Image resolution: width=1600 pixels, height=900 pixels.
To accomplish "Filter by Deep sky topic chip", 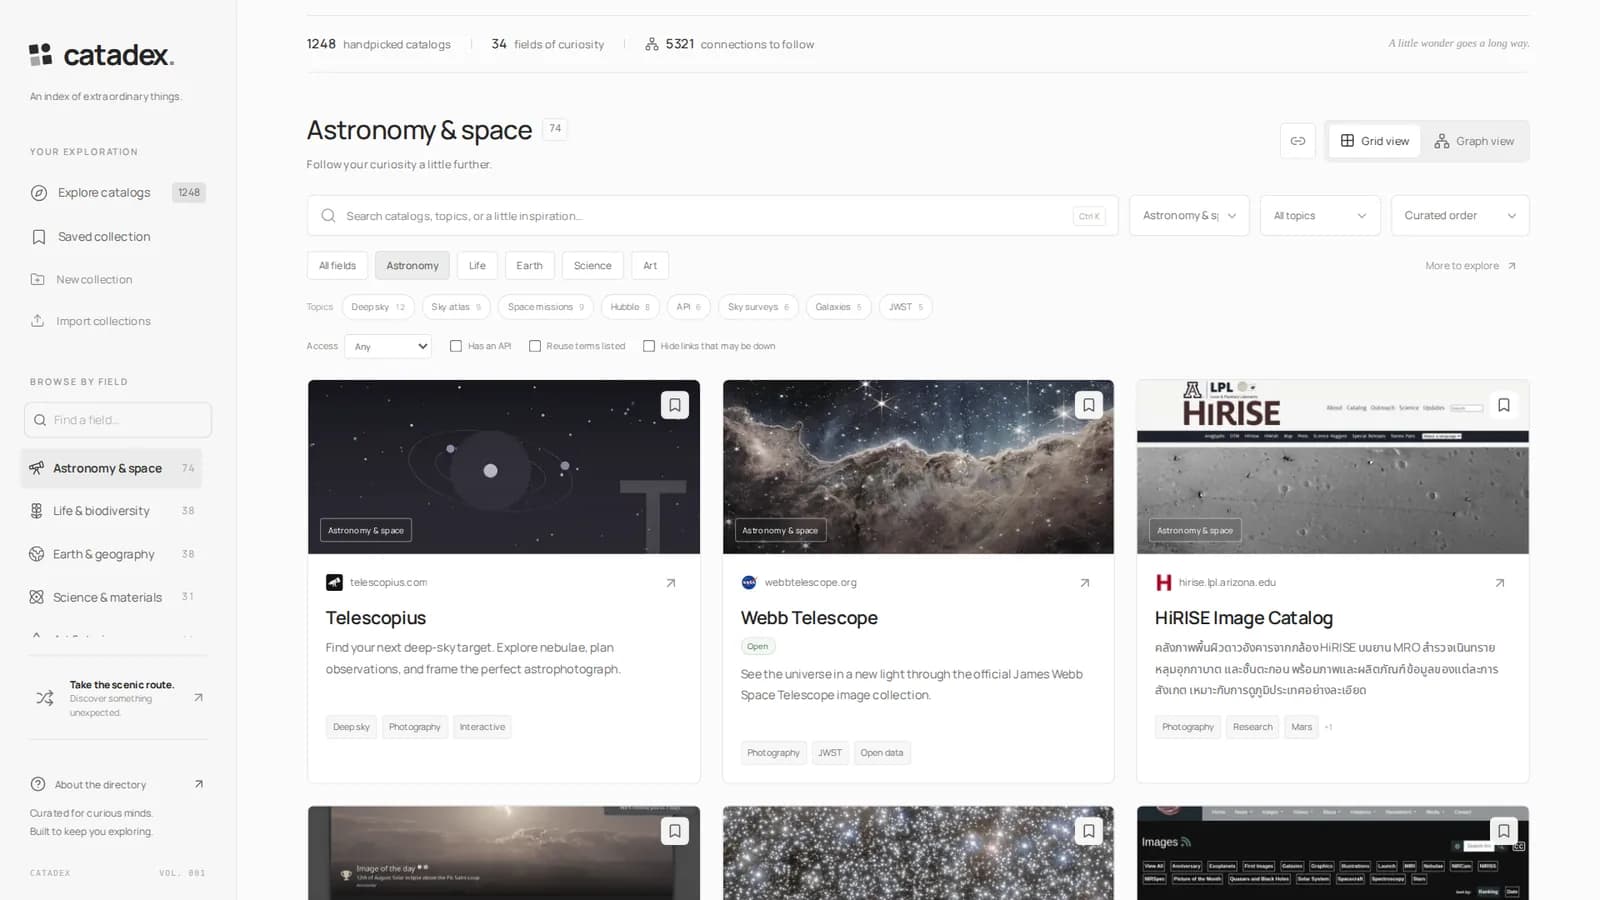I will (378, 307).
